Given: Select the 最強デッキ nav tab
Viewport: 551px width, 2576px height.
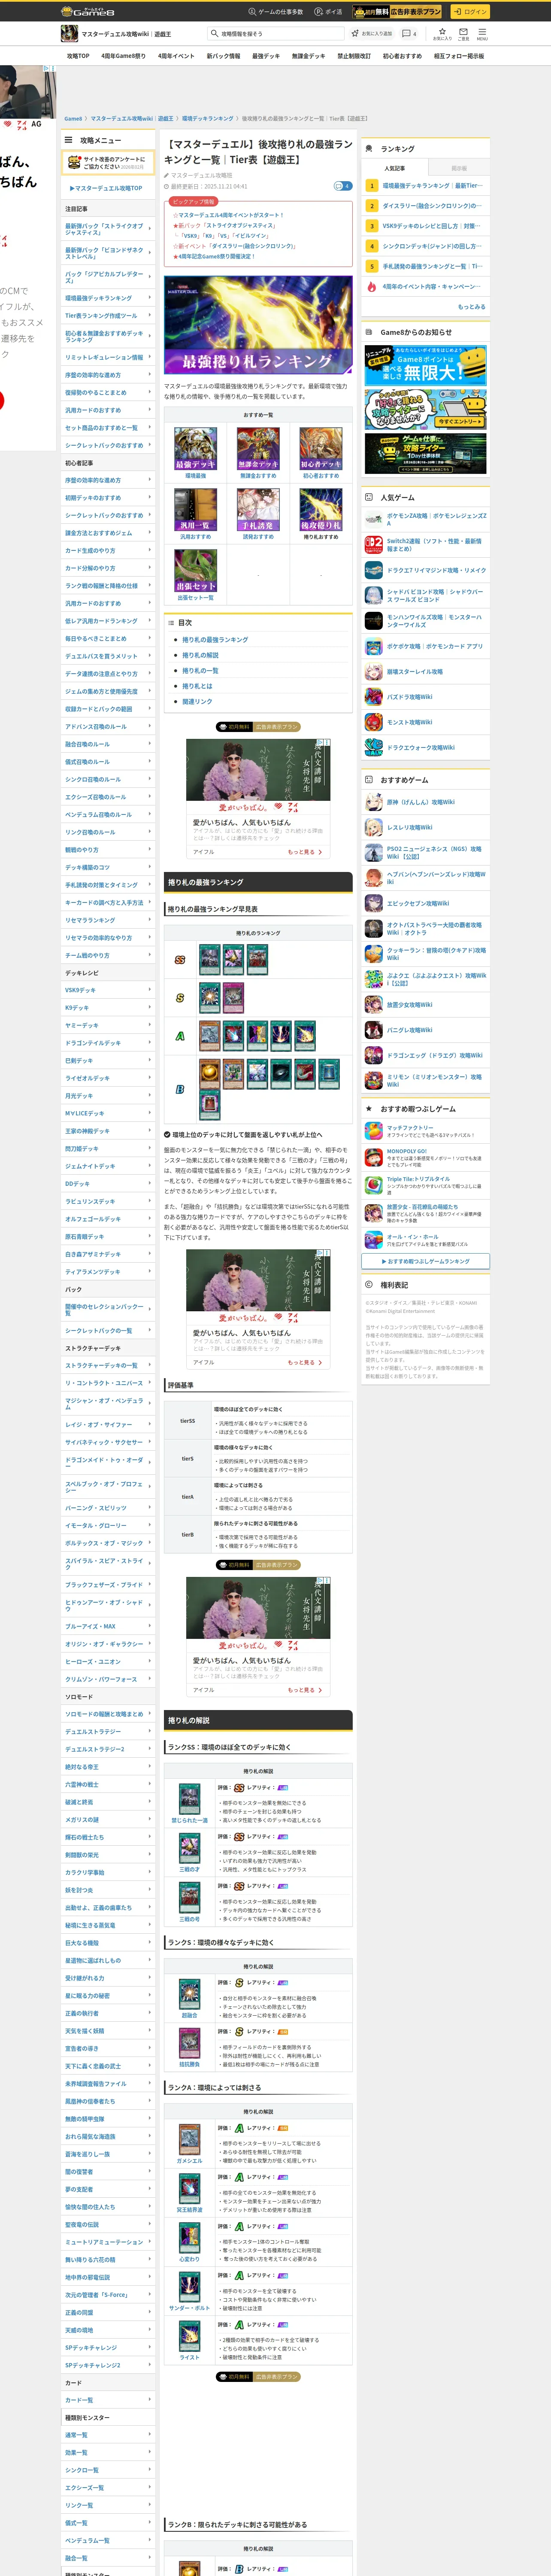Looking at the screenshot, I should tap(266, 56).
